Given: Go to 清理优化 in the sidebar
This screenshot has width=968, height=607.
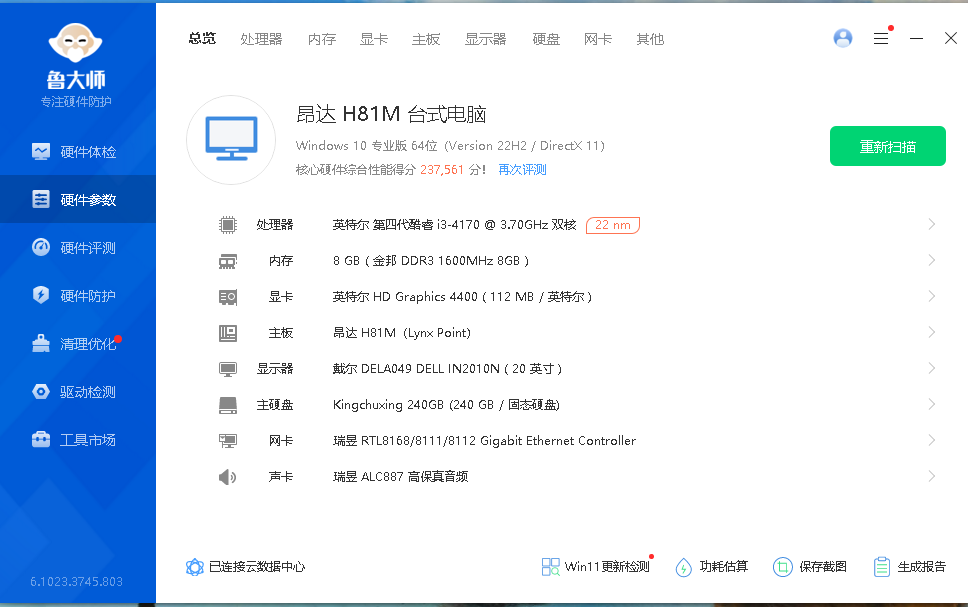Looking at the screenshot, I should (x=87, y=344).
